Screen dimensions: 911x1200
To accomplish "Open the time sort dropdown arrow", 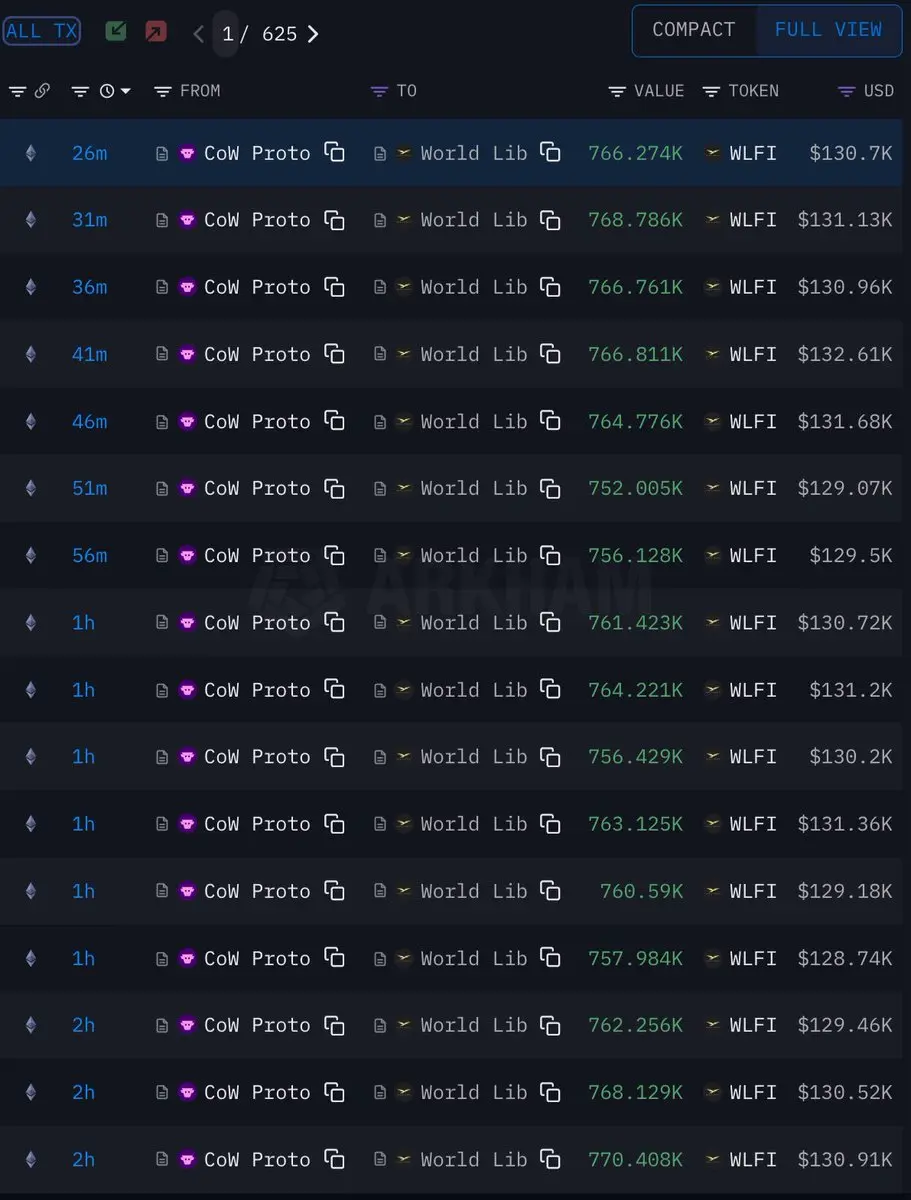I will coord(126,91).
